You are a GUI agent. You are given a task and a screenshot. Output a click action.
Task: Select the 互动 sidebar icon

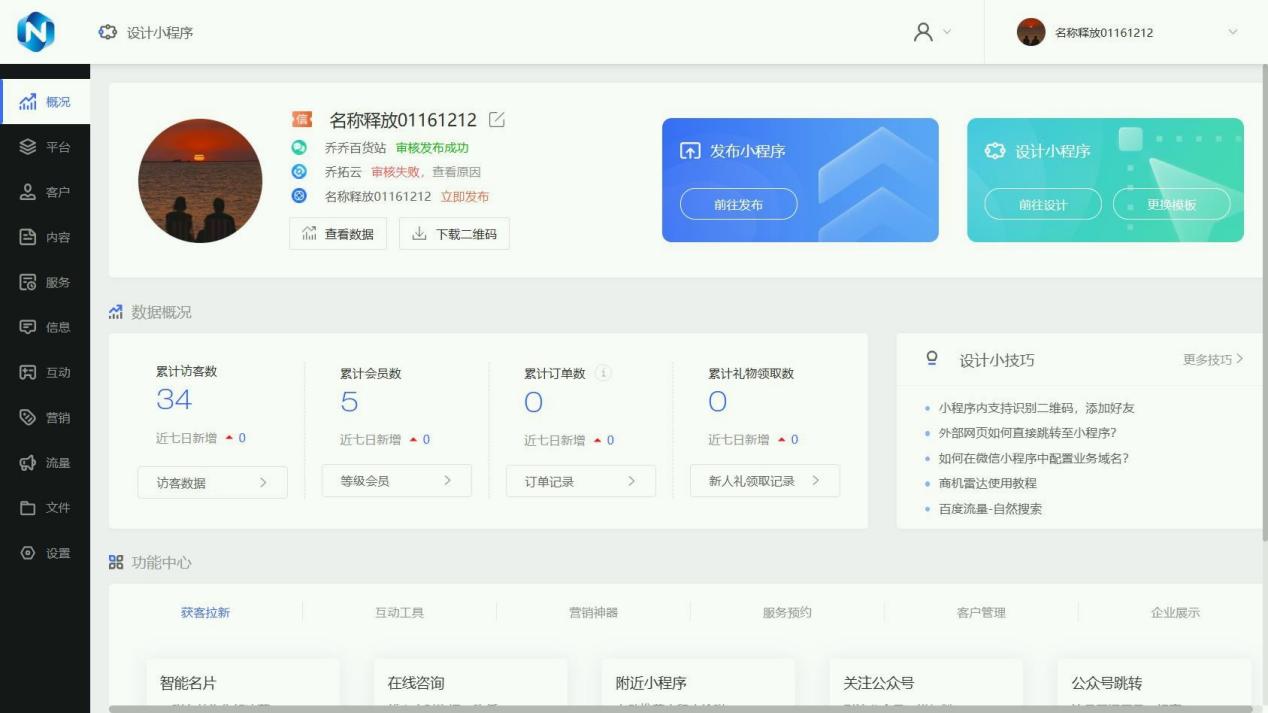(44, 372)
